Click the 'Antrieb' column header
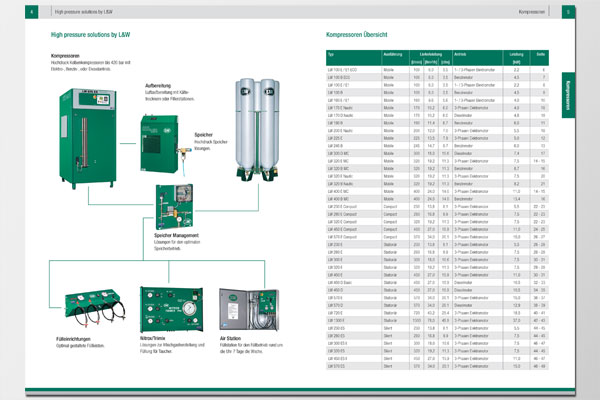 [432, 54]
